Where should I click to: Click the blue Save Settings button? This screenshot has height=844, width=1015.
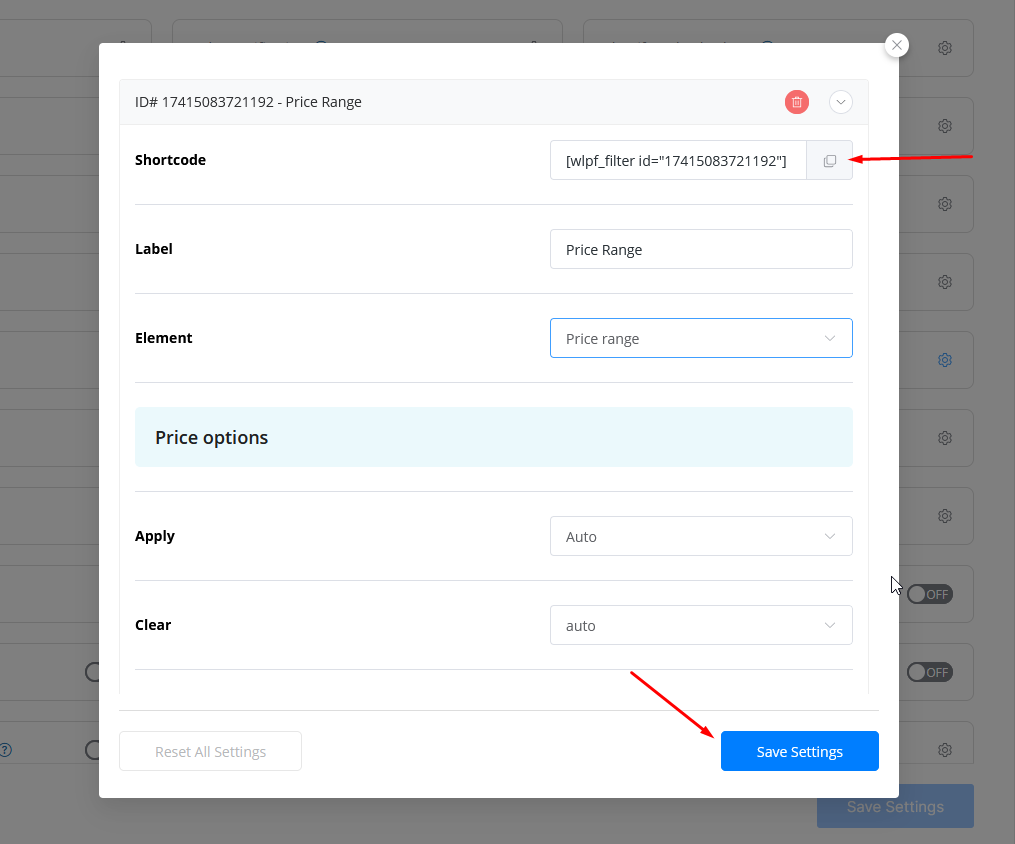(799, 751)
